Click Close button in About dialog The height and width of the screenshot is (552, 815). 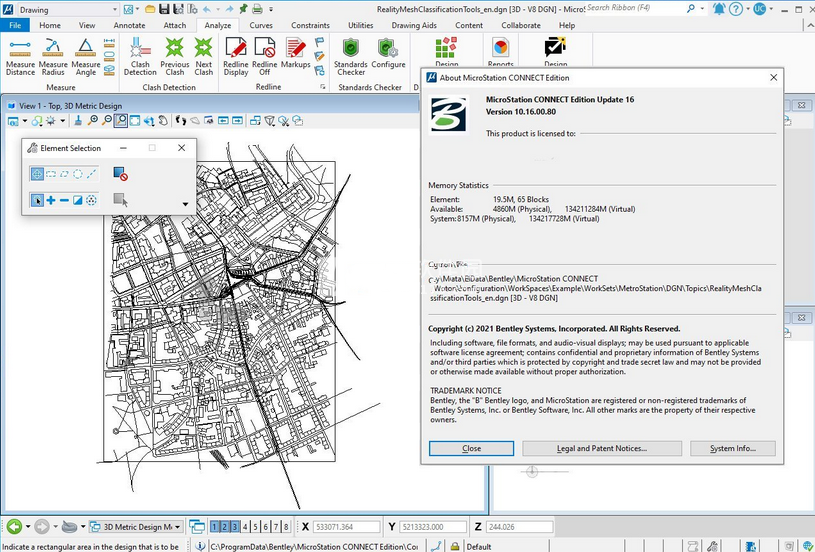coord(471,449)
